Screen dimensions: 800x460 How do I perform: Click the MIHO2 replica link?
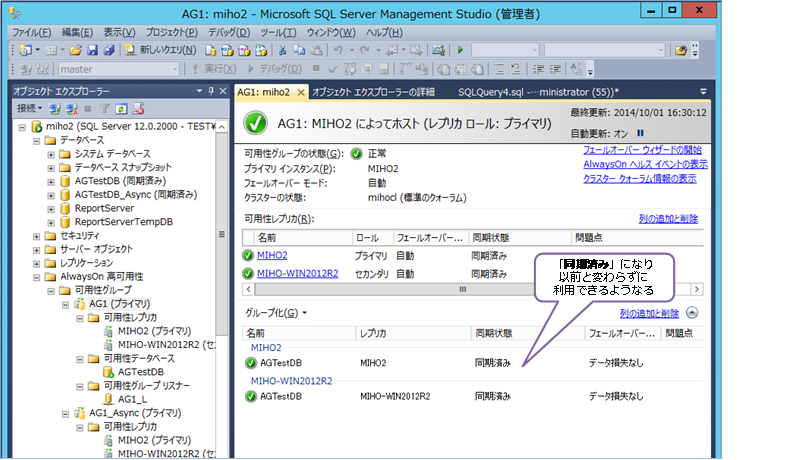coord(272,255)
